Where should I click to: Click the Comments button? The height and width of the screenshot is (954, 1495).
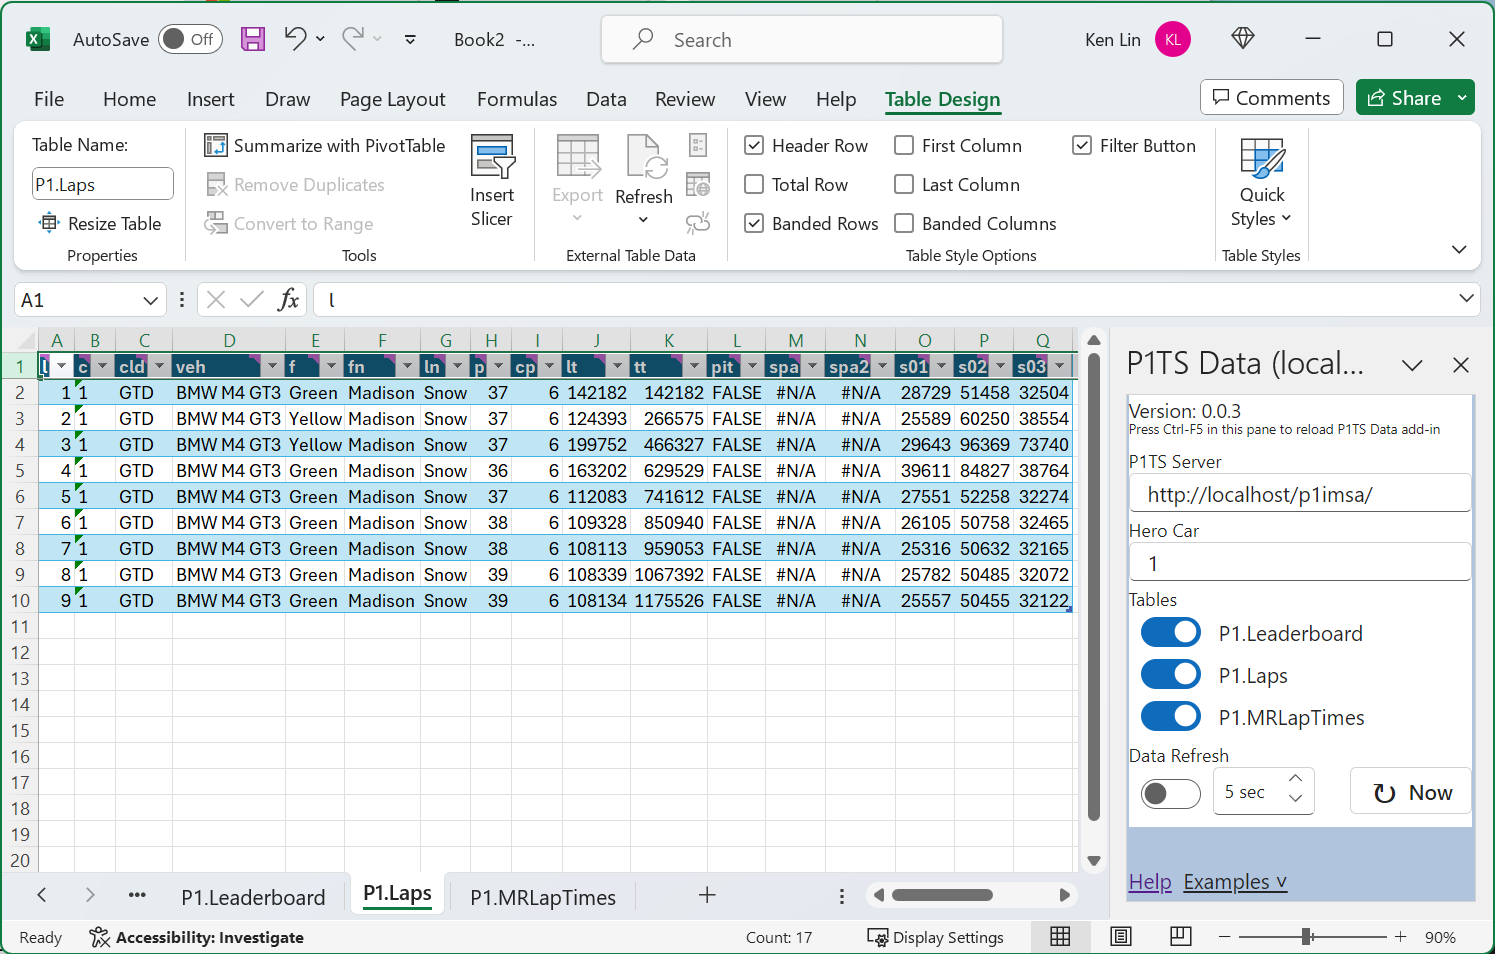(x=1272, y=98)
